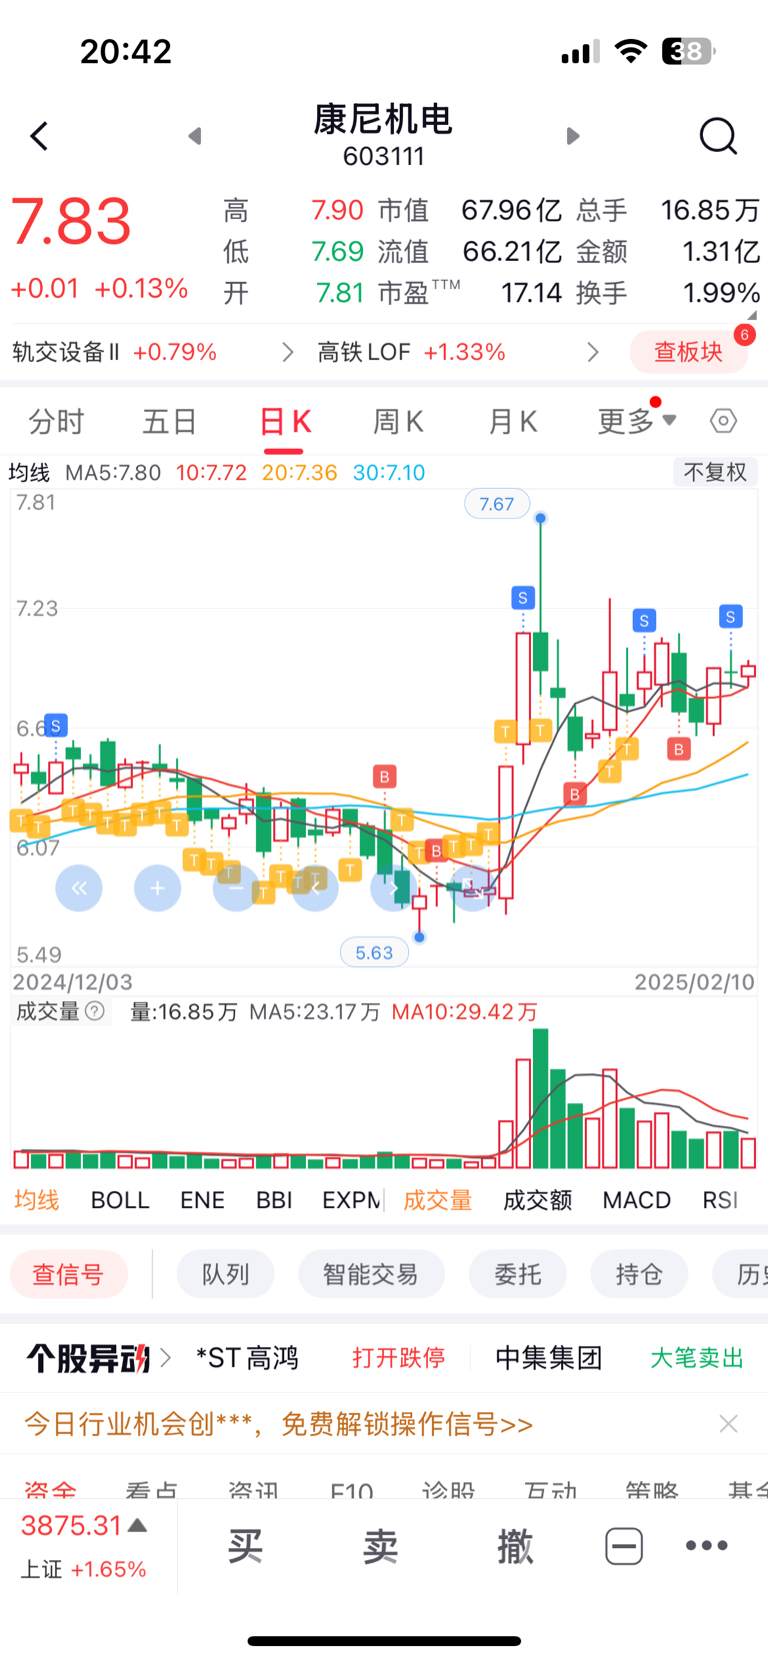Expand the stock detail corner triangle

pos(751,315)
